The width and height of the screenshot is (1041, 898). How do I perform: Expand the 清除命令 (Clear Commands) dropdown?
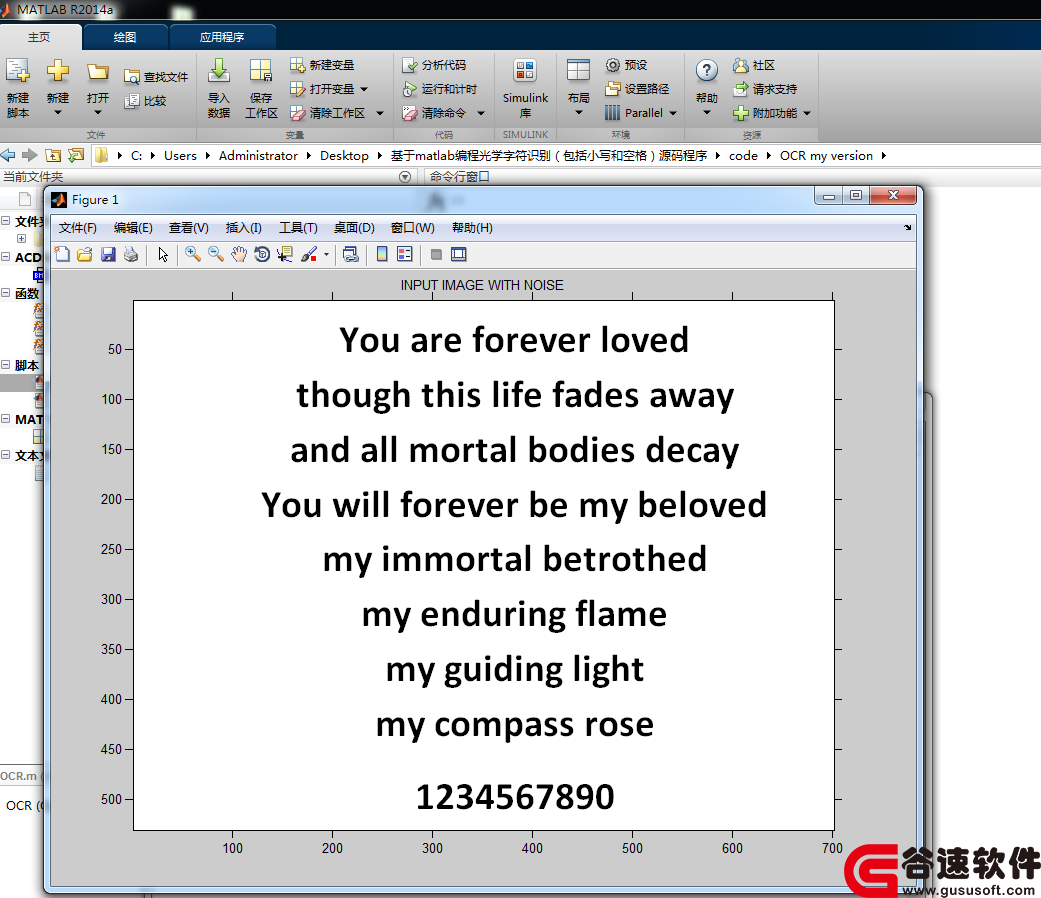481,113
